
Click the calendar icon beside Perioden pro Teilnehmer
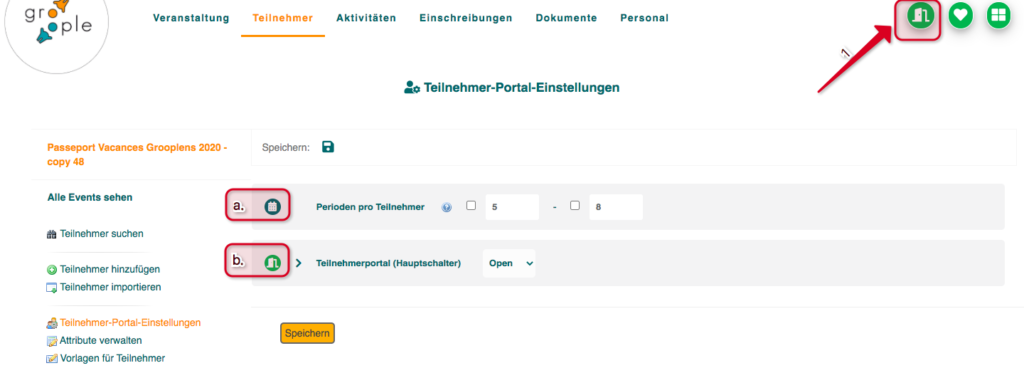click(272, 207)
